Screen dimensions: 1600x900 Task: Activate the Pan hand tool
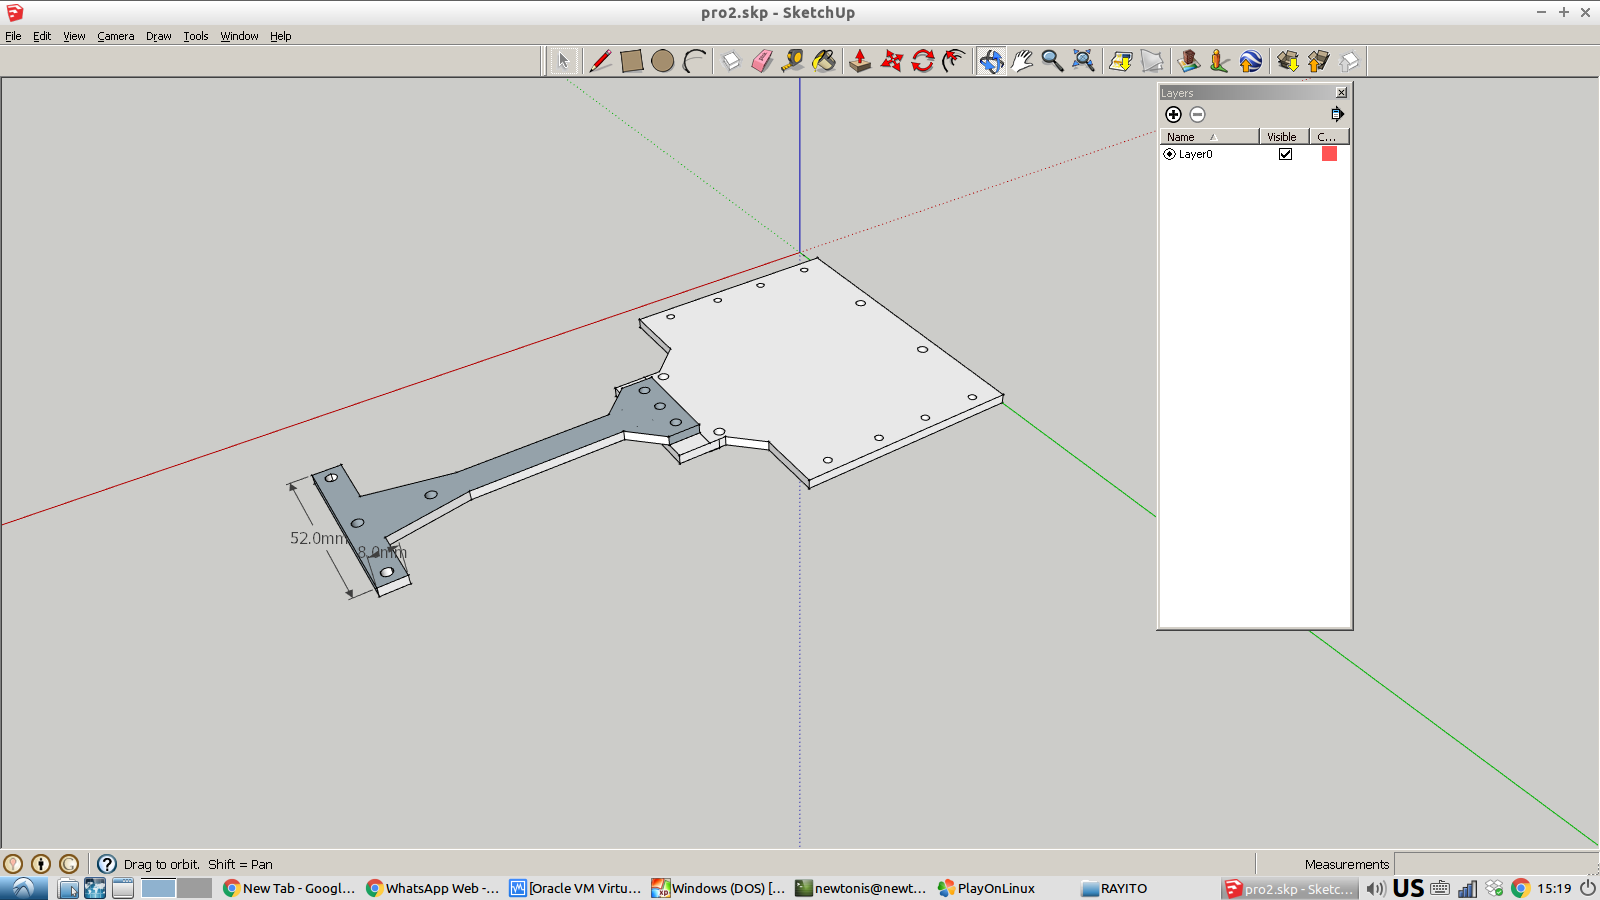tap(1021, 61)
